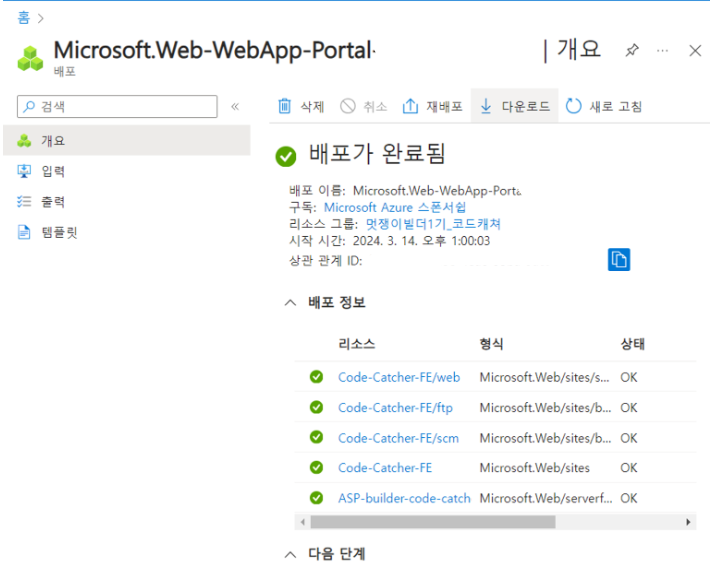Click the OK status of ASP-builder-code-catch

[629, 498]
